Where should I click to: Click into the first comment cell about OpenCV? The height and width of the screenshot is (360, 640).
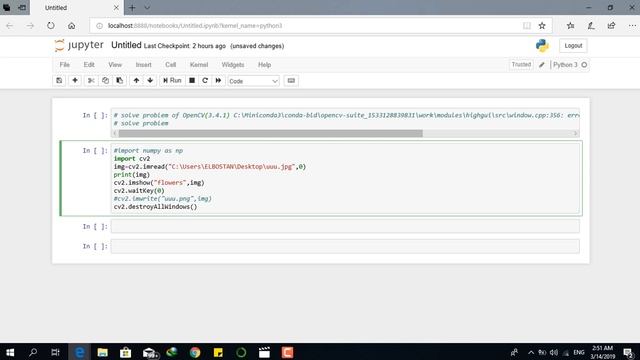345,119
